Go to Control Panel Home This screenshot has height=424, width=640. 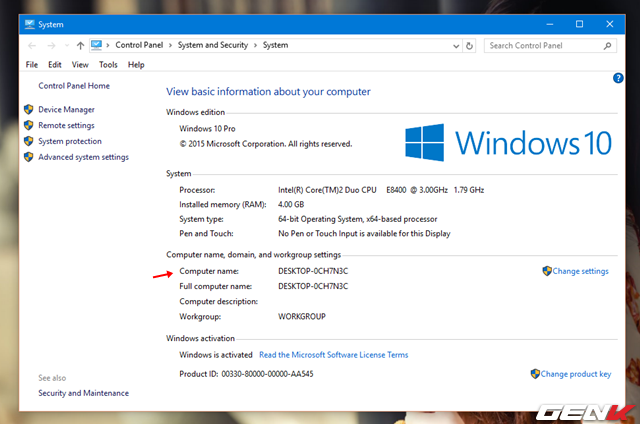[x=74, y=86]
